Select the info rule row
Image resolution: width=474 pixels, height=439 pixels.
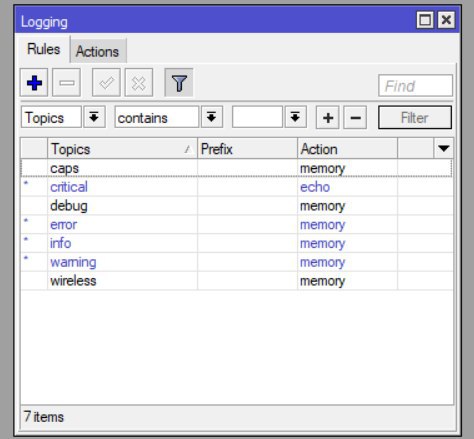pyautogui.click(x=237, y=243)
